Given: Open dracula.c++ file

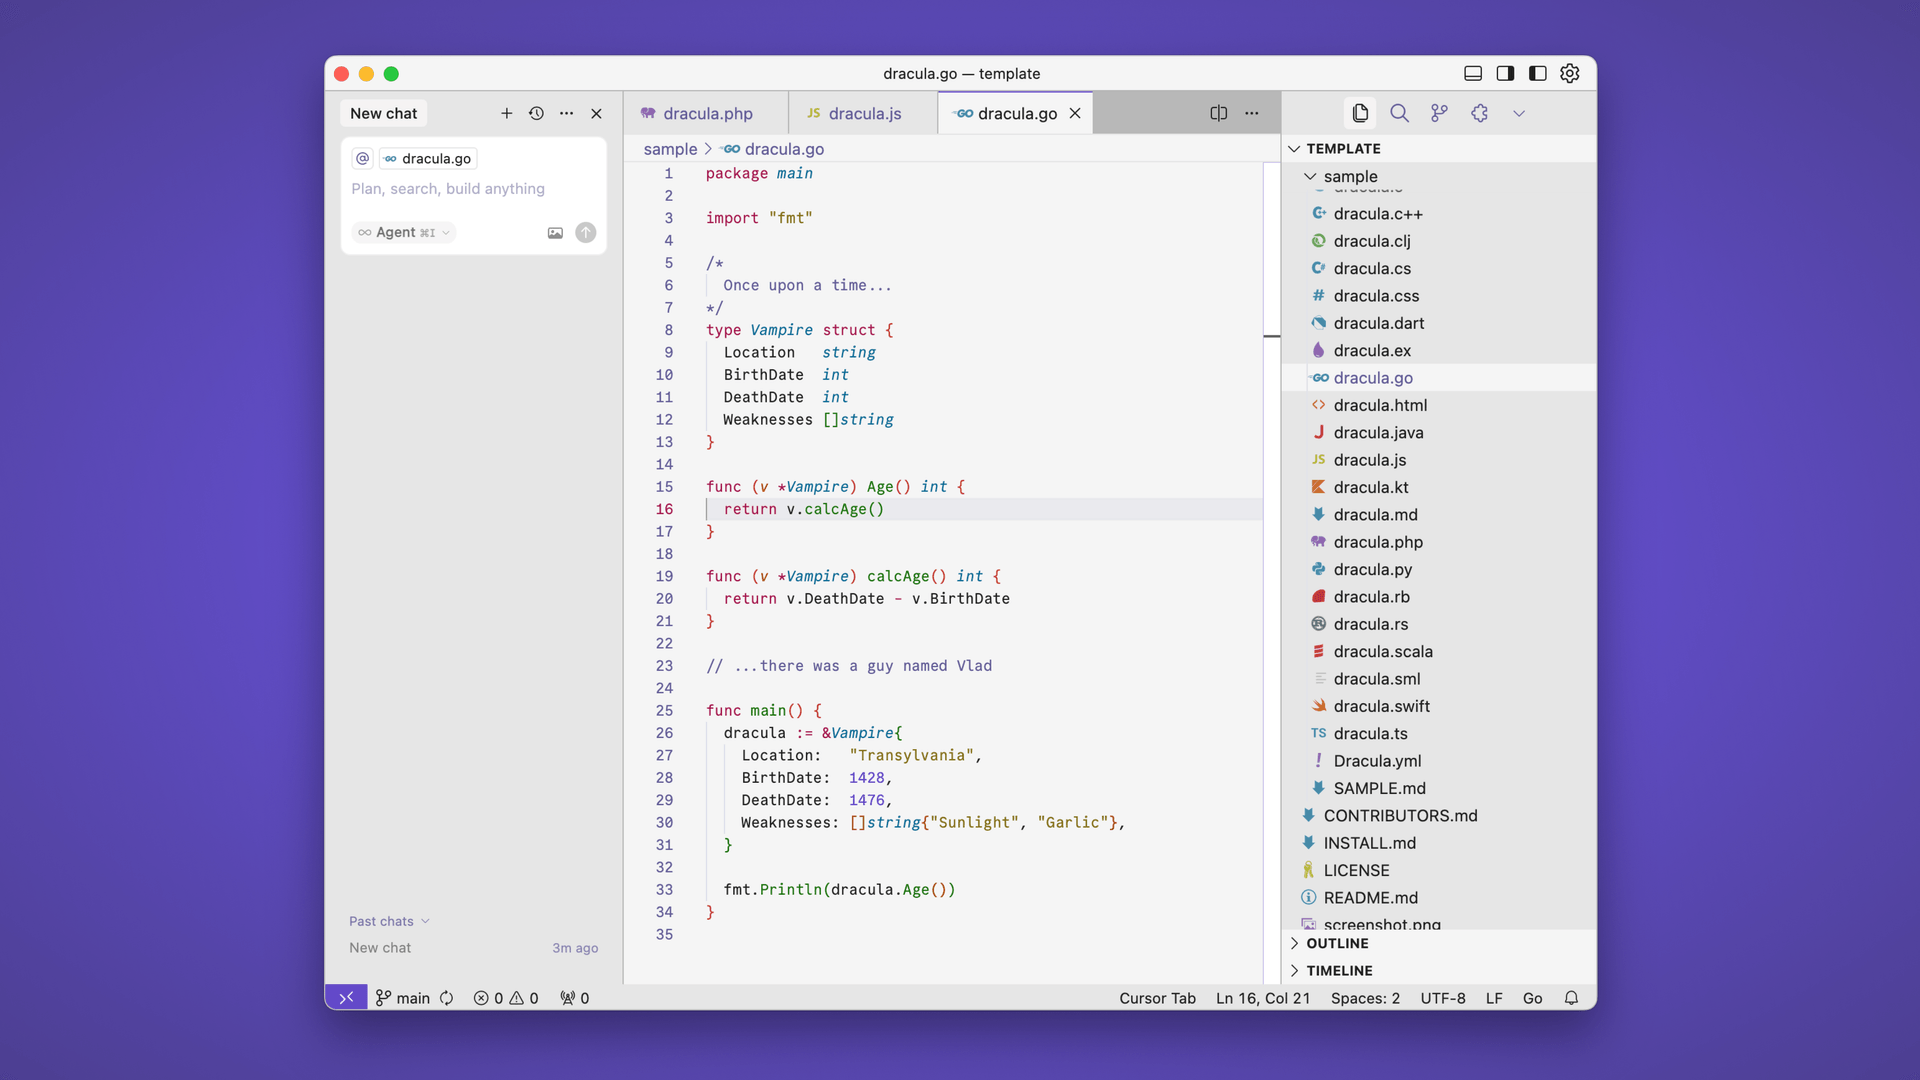Looking at the screenshot, I should pyautogui.click(x=1439, y=214).
